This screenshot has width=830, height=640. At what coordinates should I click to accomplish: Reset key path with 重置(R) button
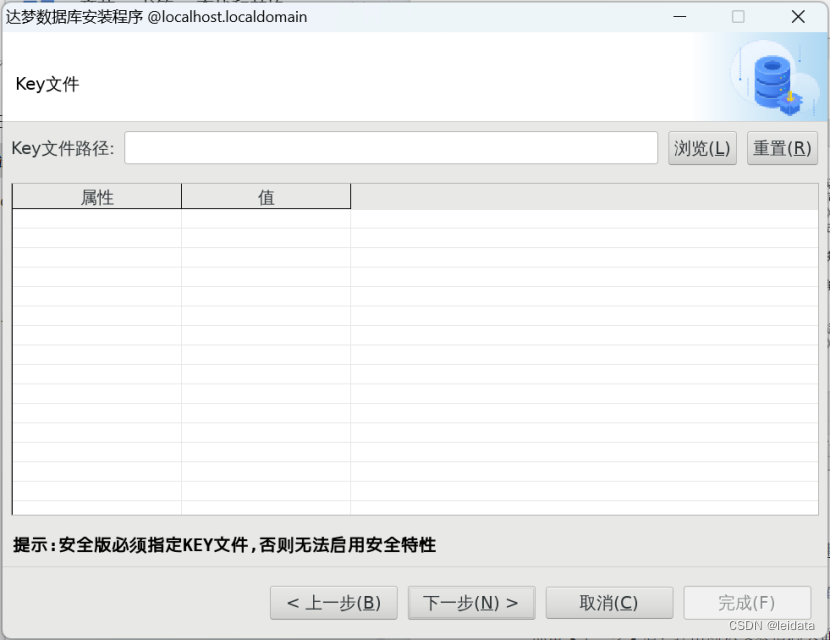[782, 148]
